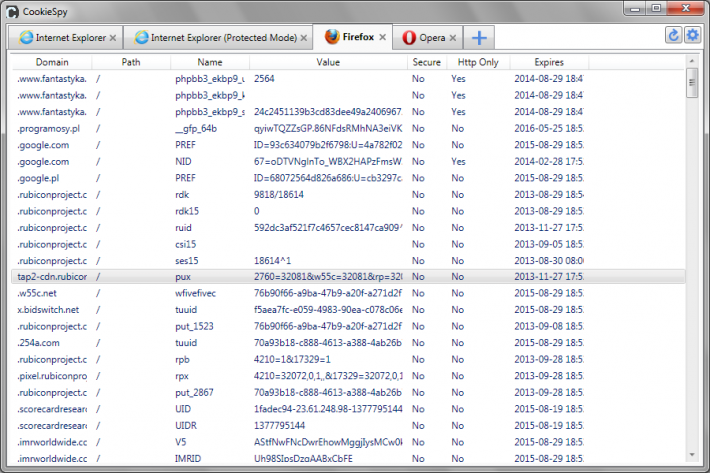Click the Firefox logo icon on tab
This screenshot has height=473, width=710.
click(x=332, y=37)
